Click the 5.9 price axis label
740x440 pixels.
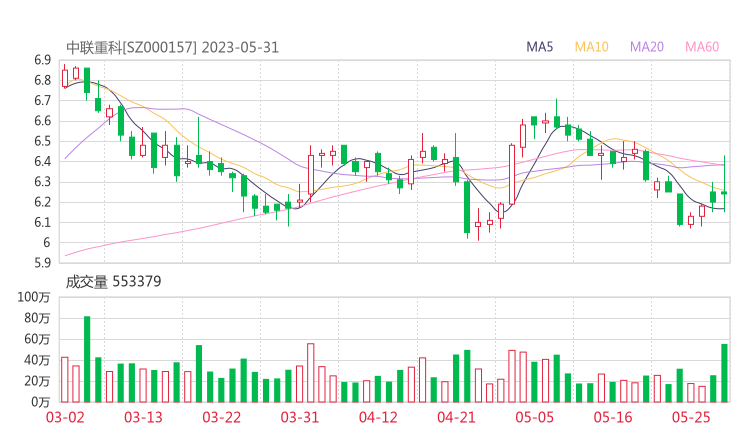pyautogui.click(x=42, y=263)
